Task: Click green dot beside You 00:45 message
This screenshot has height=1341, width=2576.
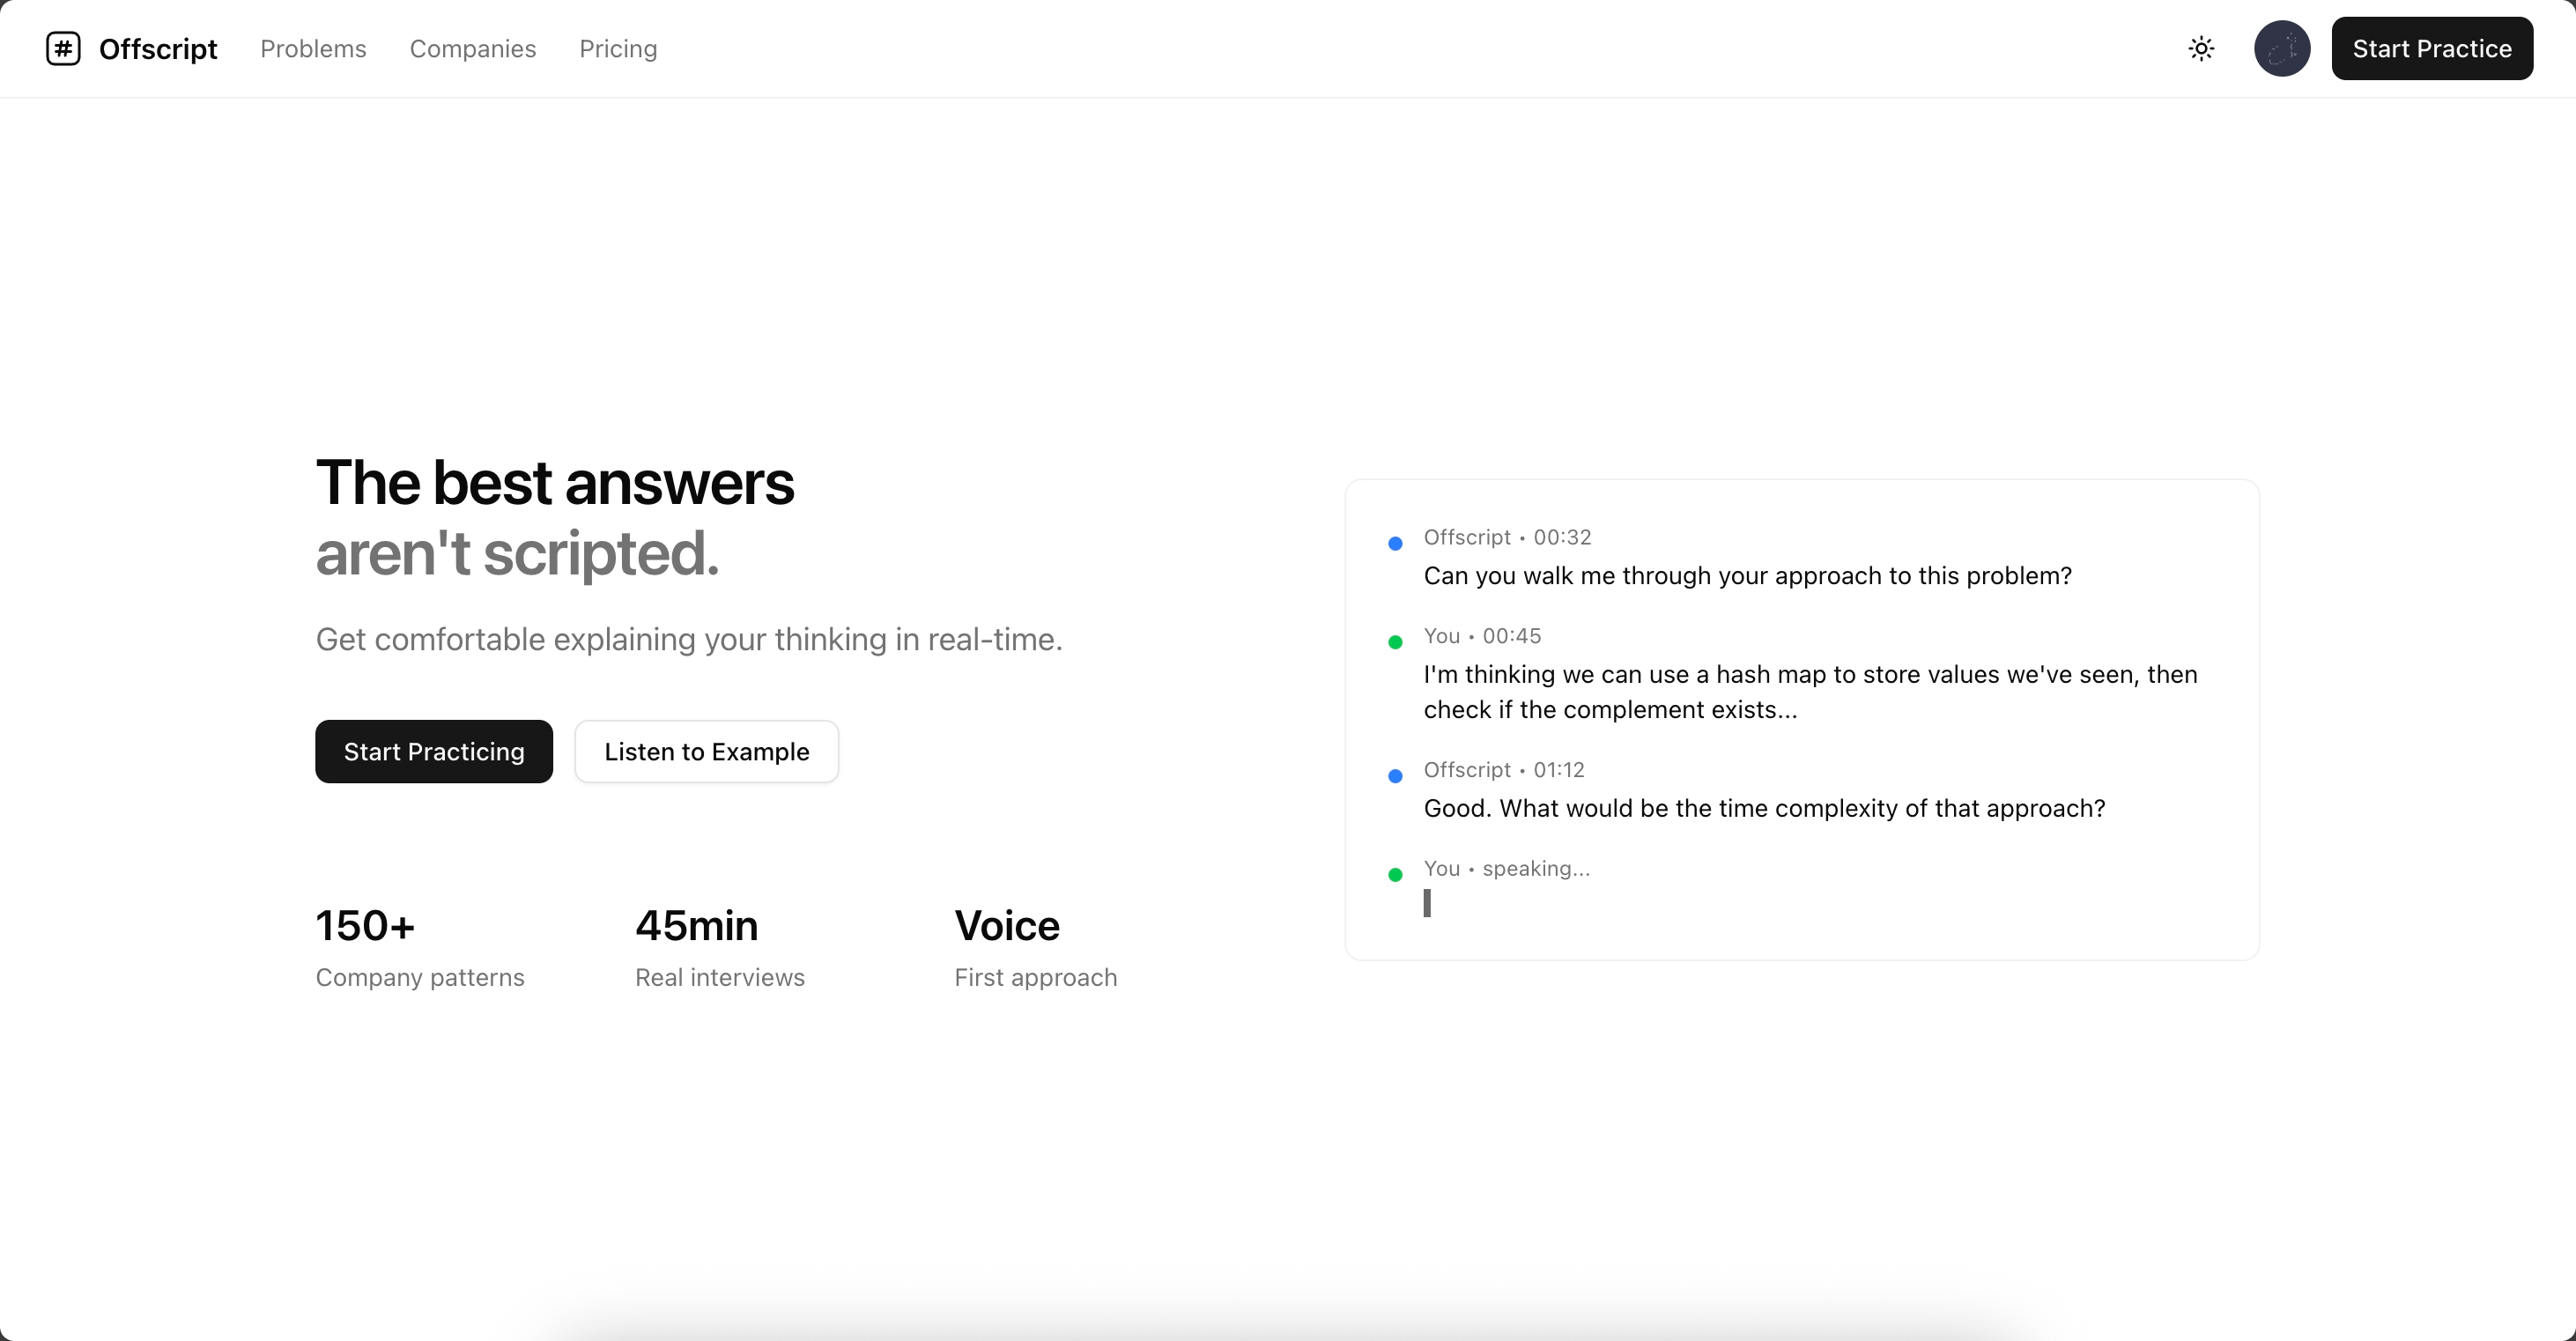Action: (x=1395, y=642)
